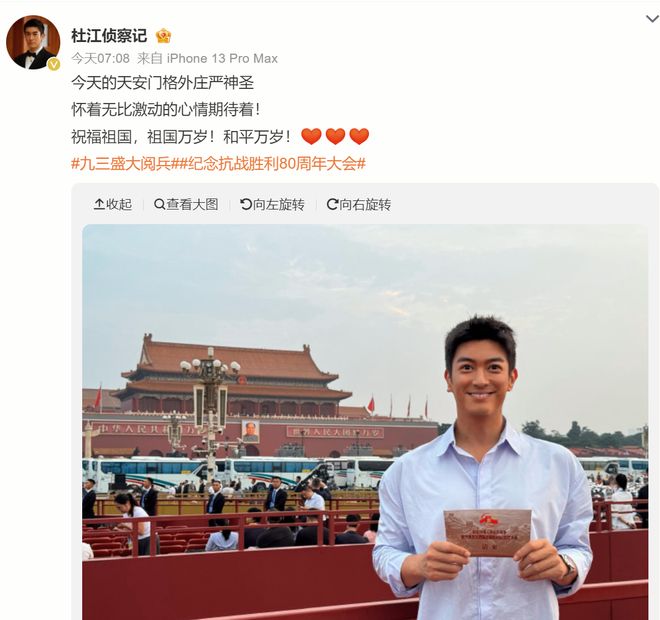Click the yellow verified V badge

53,64
